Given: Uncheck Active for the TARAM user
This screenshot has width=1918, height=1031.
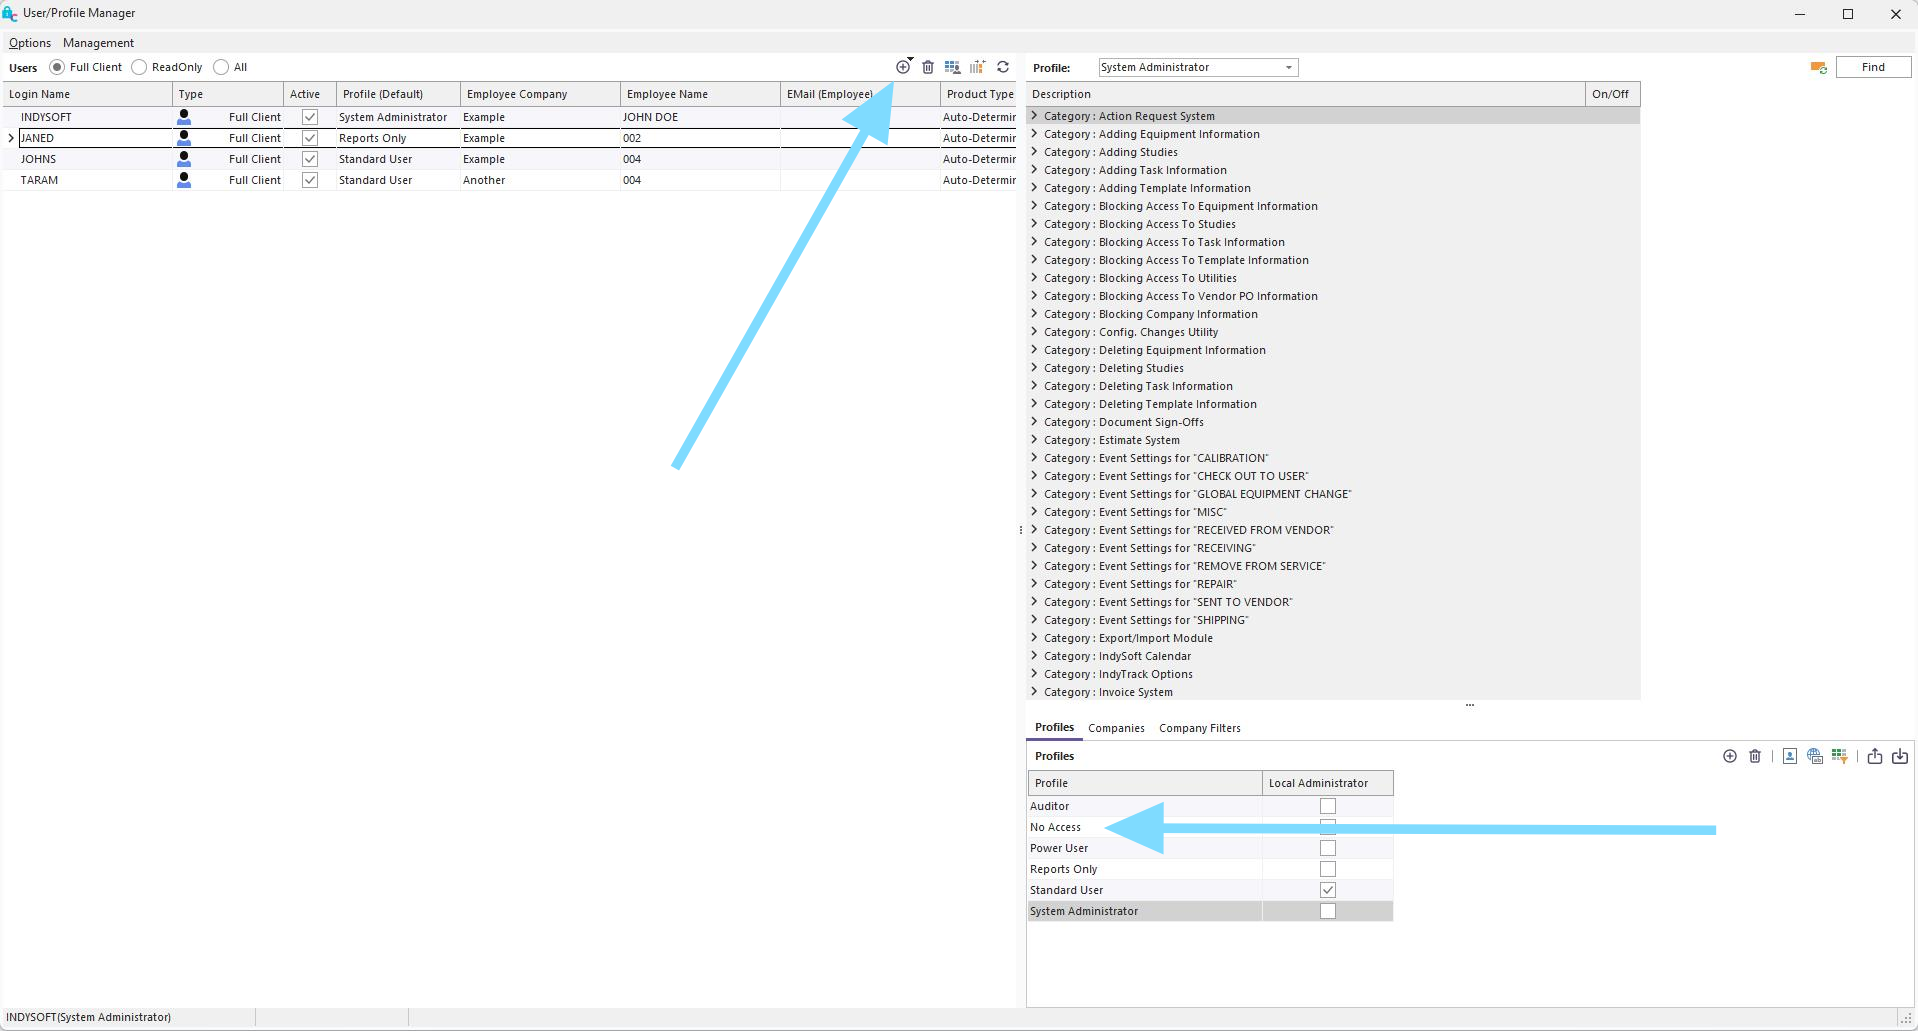Looking at the screenshot, I should coord(309,180).
